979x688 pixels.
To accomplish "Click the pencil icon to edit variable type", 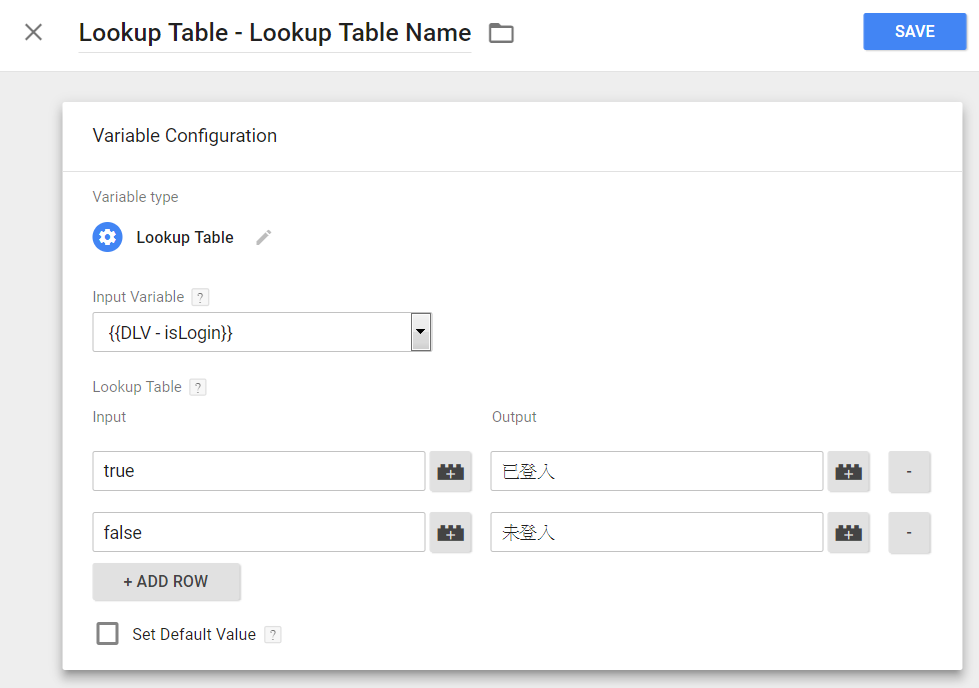I will [x=263, y=237].
